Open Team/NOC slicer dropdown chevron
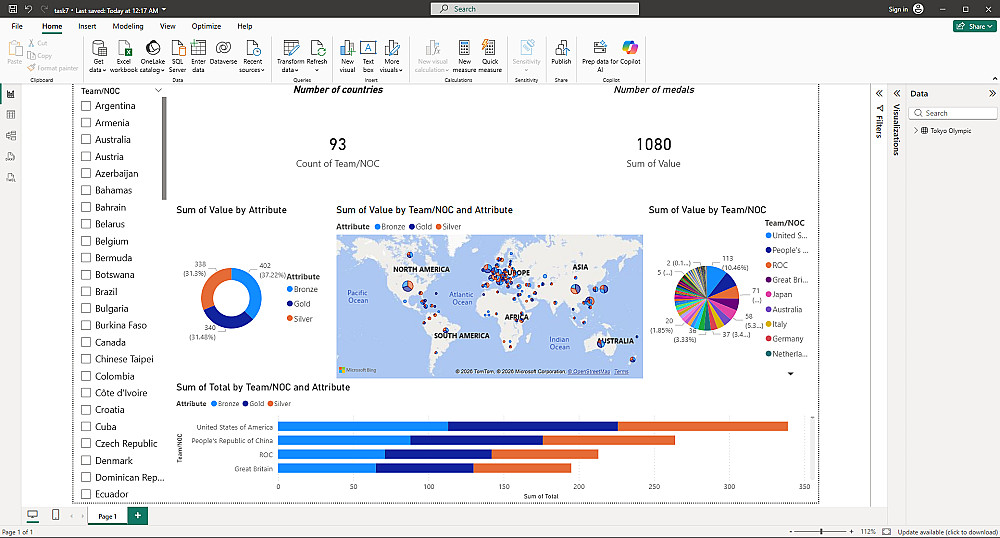 158,91
